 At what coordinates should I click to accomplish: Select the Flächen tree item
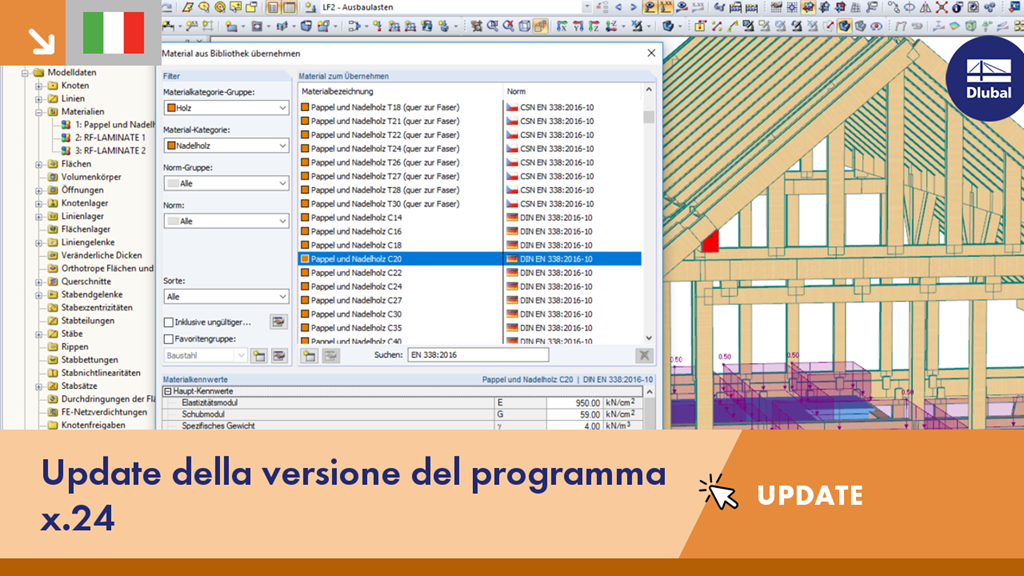click(x=76, y=164)
